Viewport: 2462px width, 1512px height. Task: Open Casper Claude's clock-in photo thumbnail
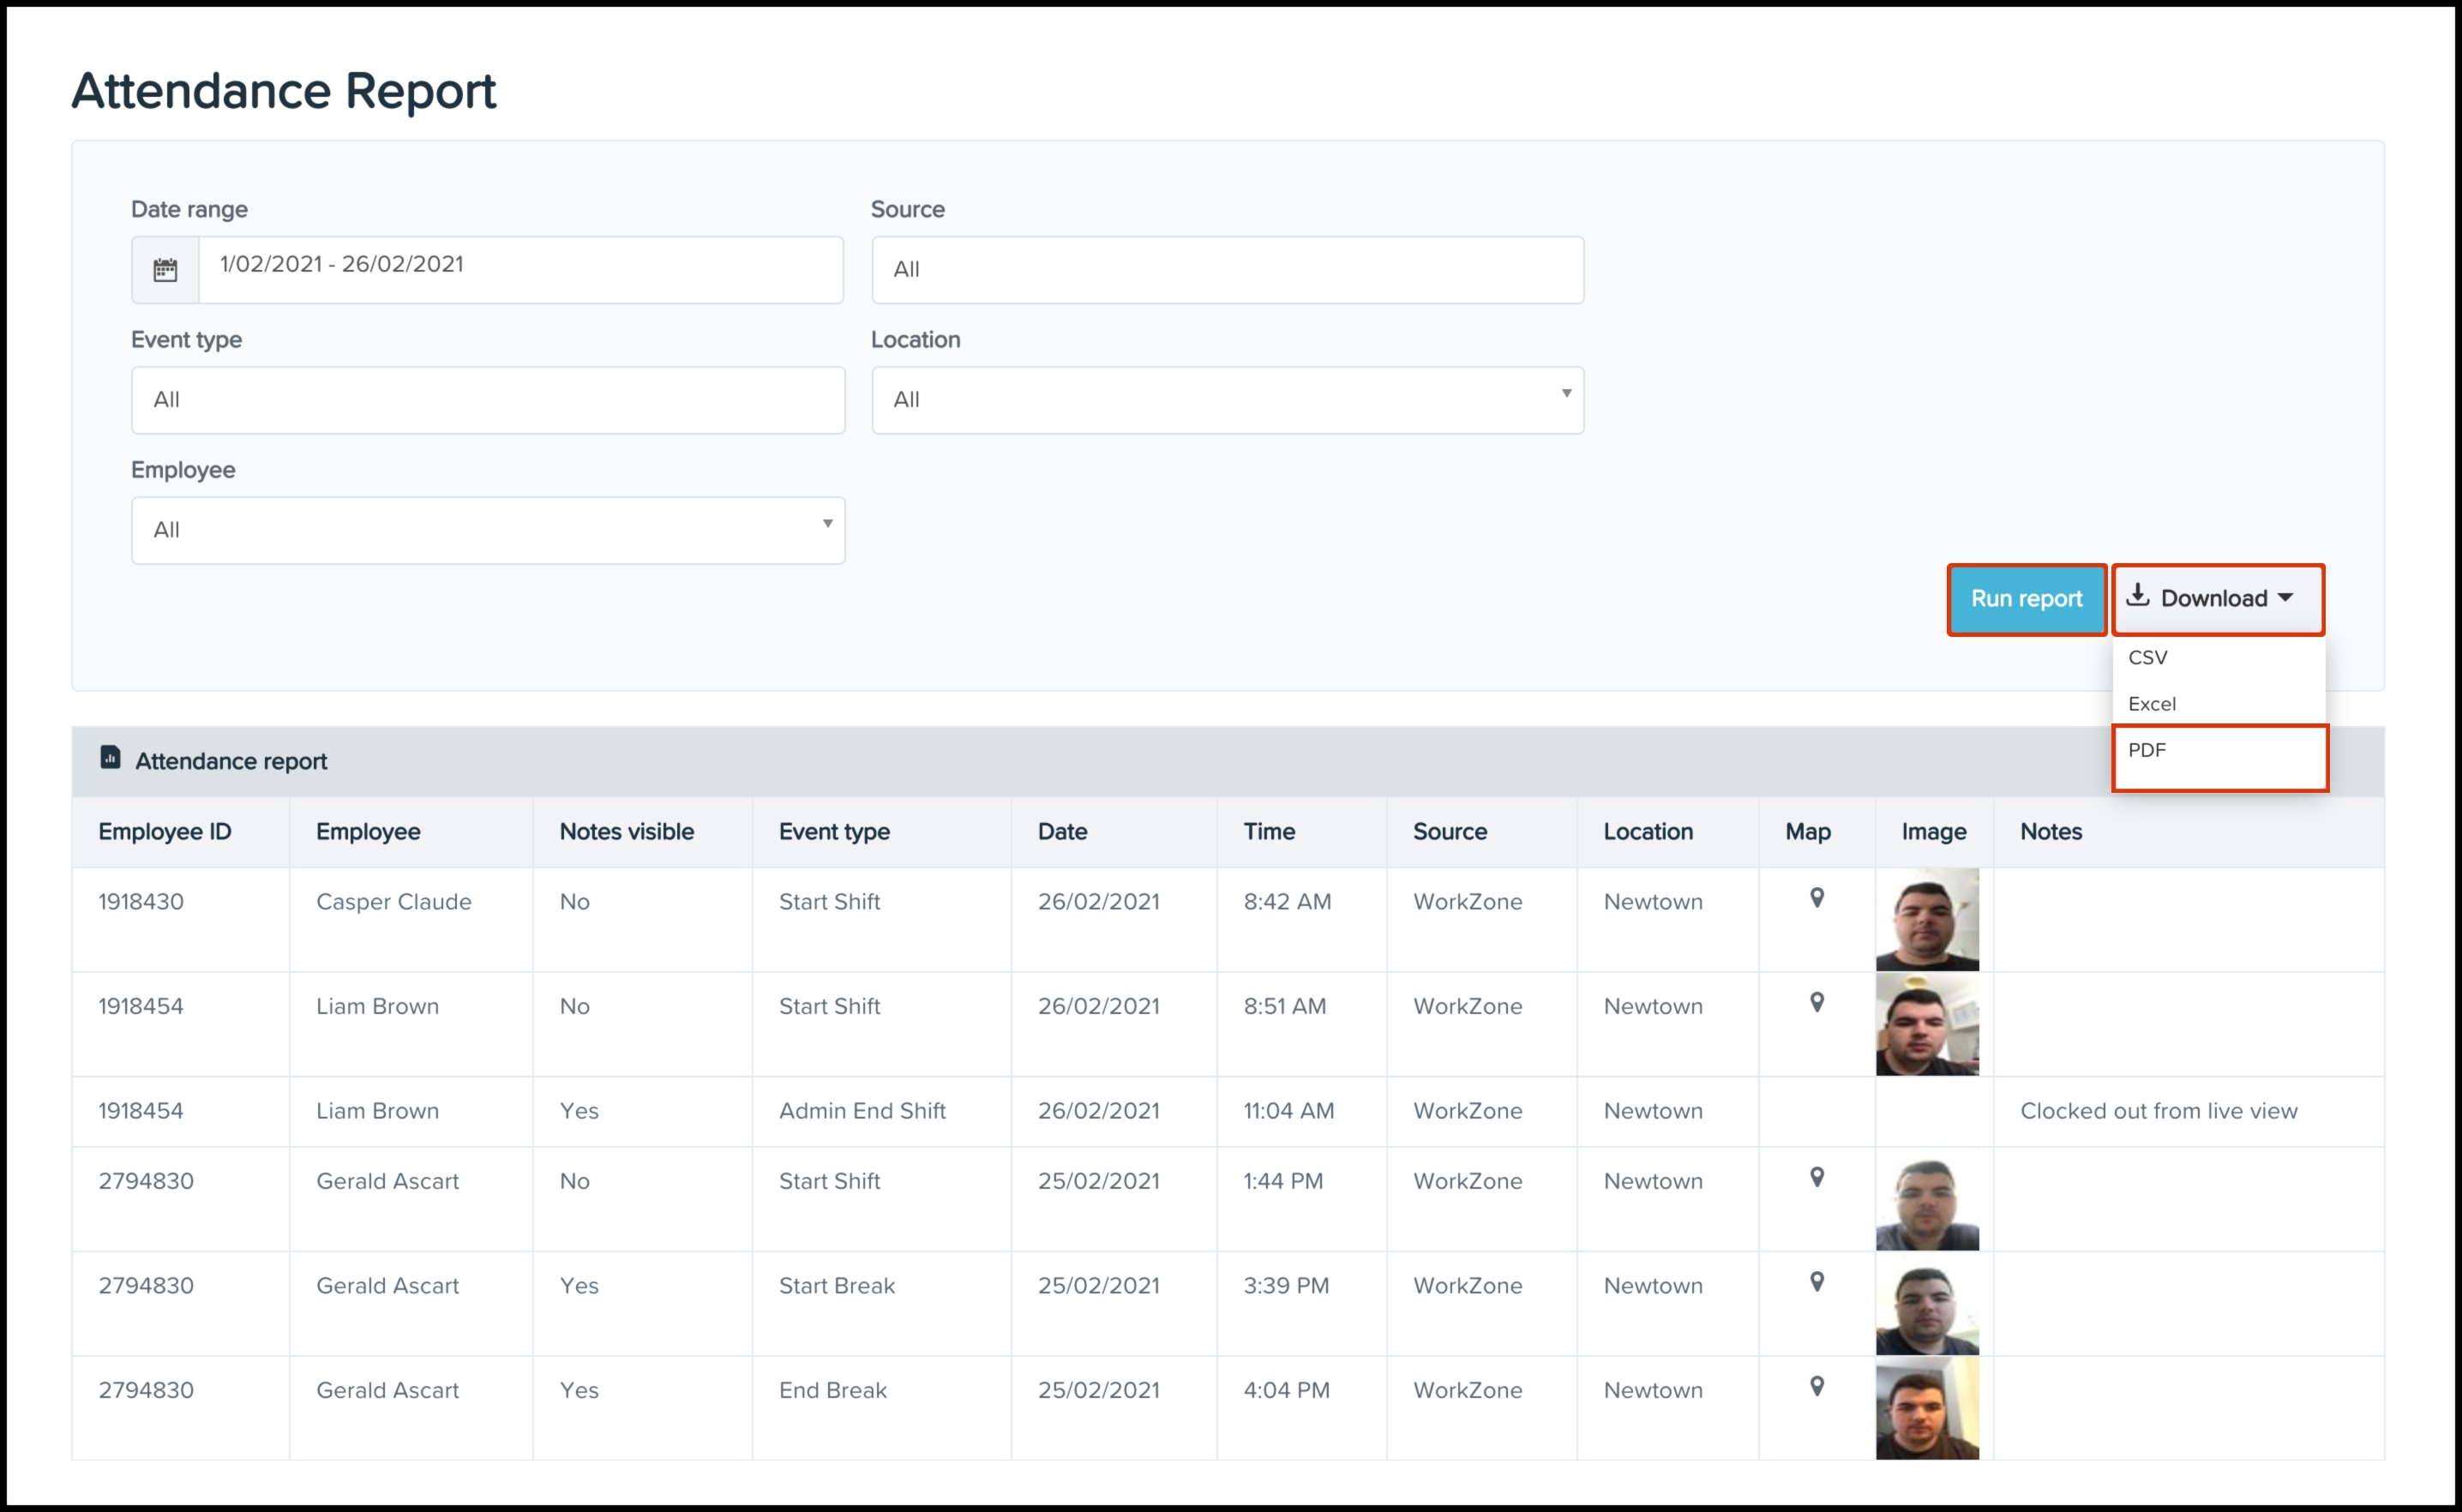1927,920
